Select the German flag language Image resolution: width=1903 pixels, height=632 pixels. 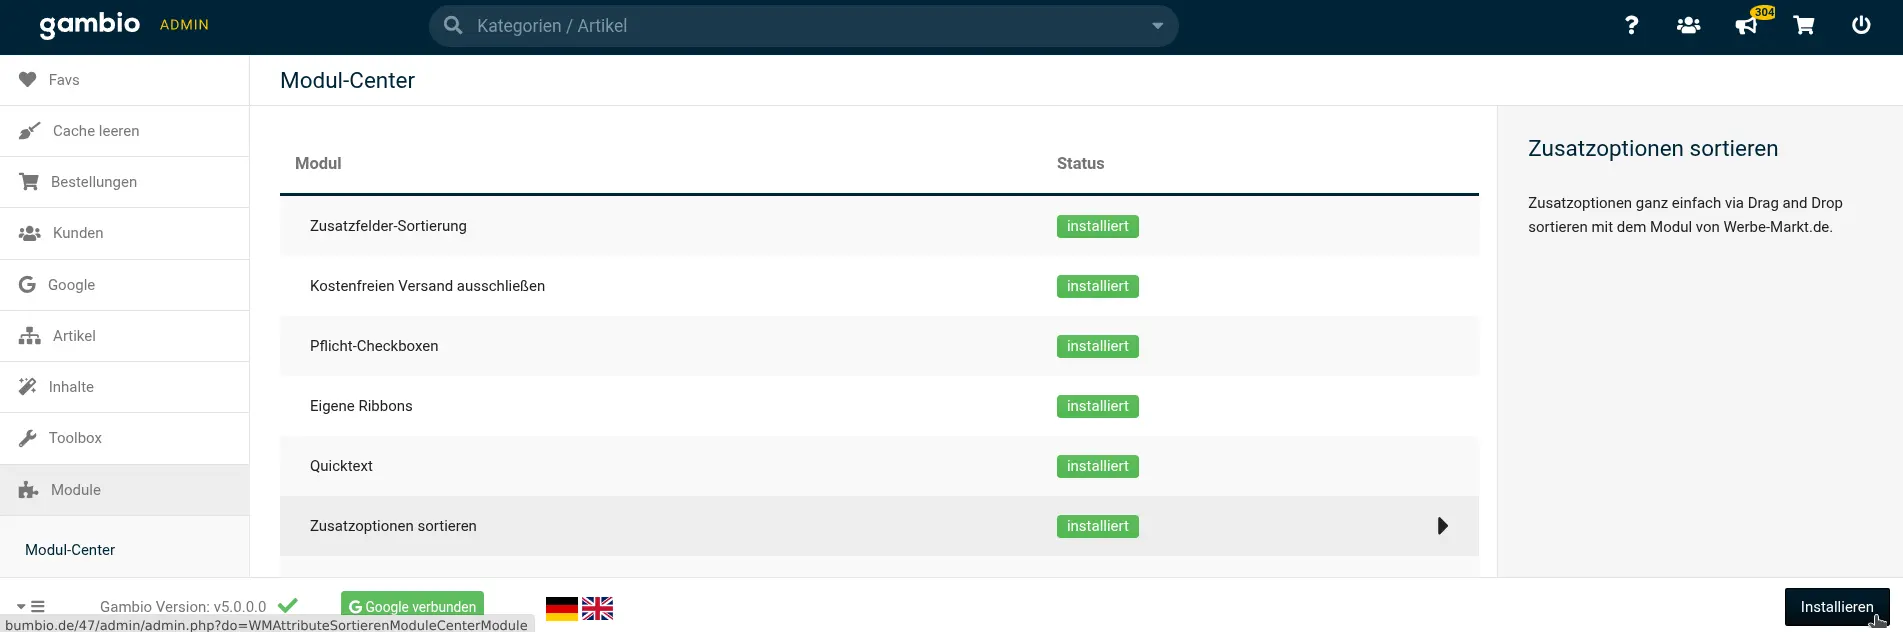pos(561,608)
